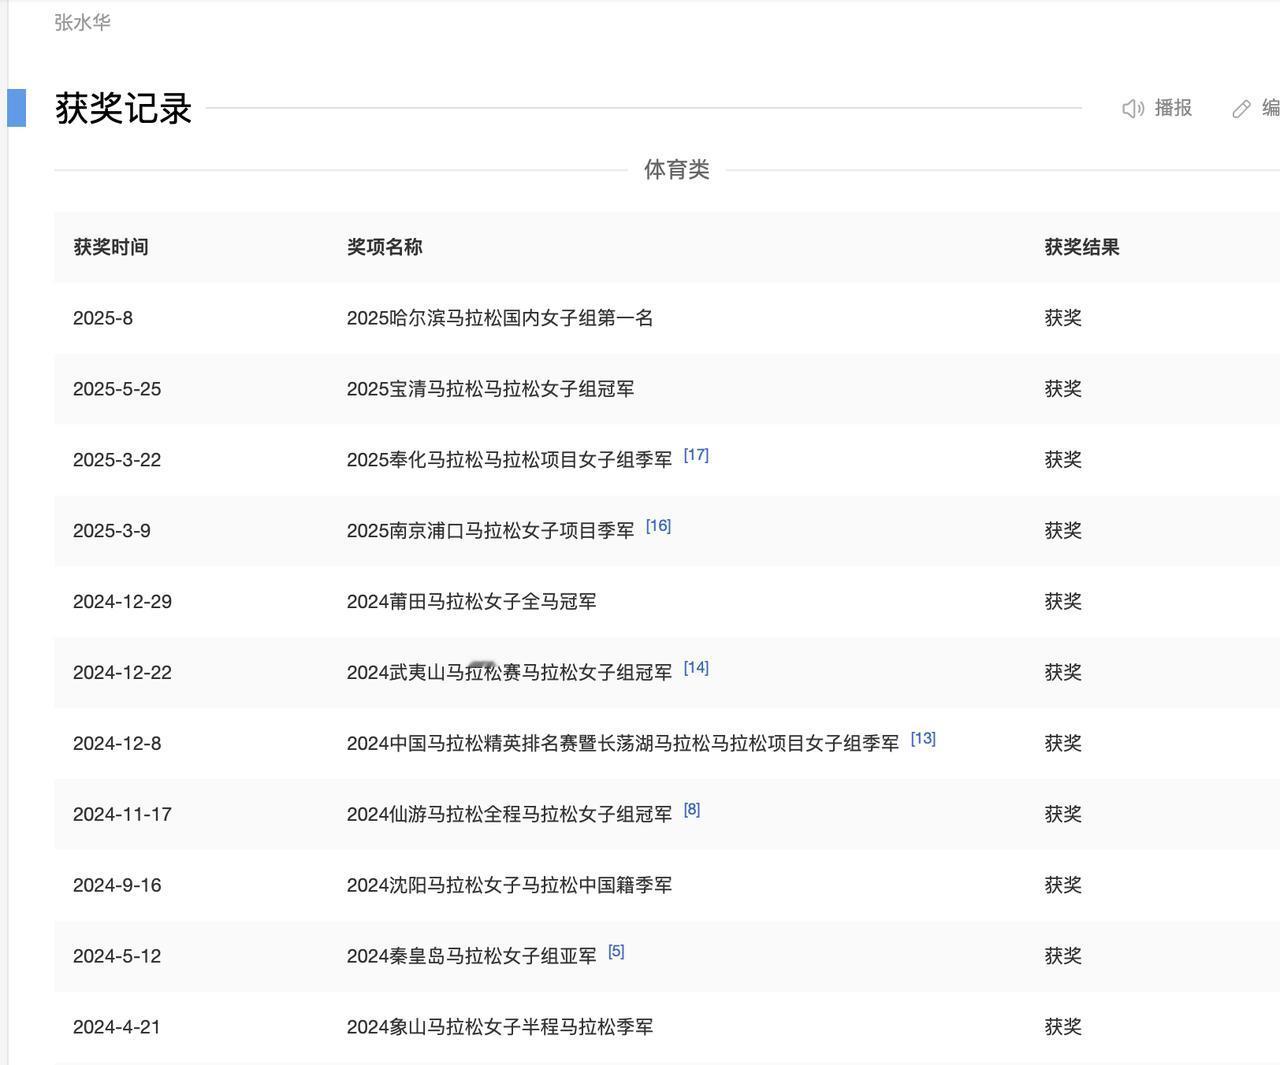Click the 播报 speaker icon
The image size is (1280, 1065).
pyautogui.click(x=1133, y=108)
